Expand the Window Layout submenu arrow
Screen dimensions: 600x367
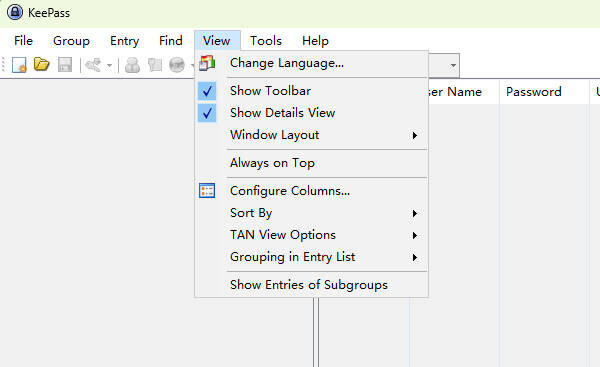pos(415,135)
